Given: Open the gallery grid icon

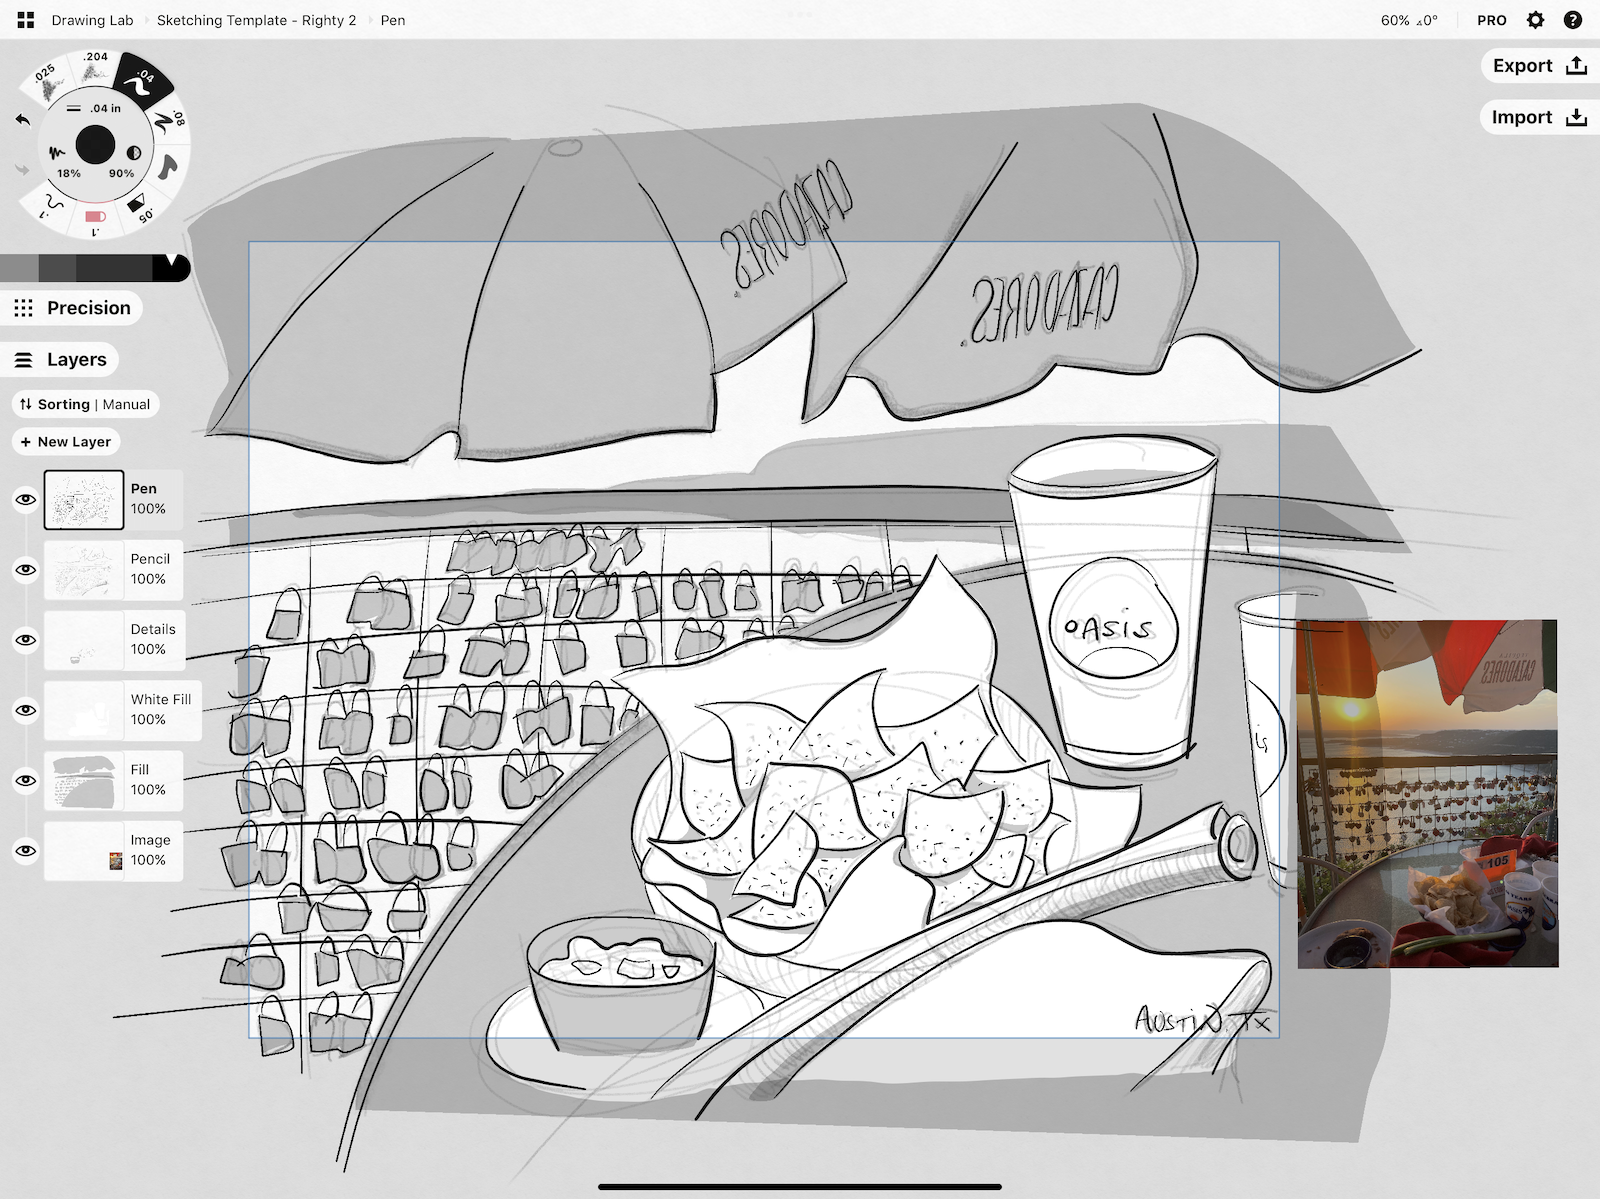Looking at the screenshot, I should click(26, 20).
